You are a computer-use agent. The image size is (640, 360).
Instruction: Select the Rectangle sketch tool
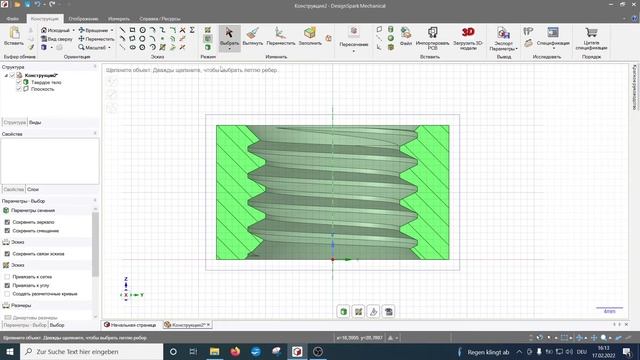click(132, 30)
